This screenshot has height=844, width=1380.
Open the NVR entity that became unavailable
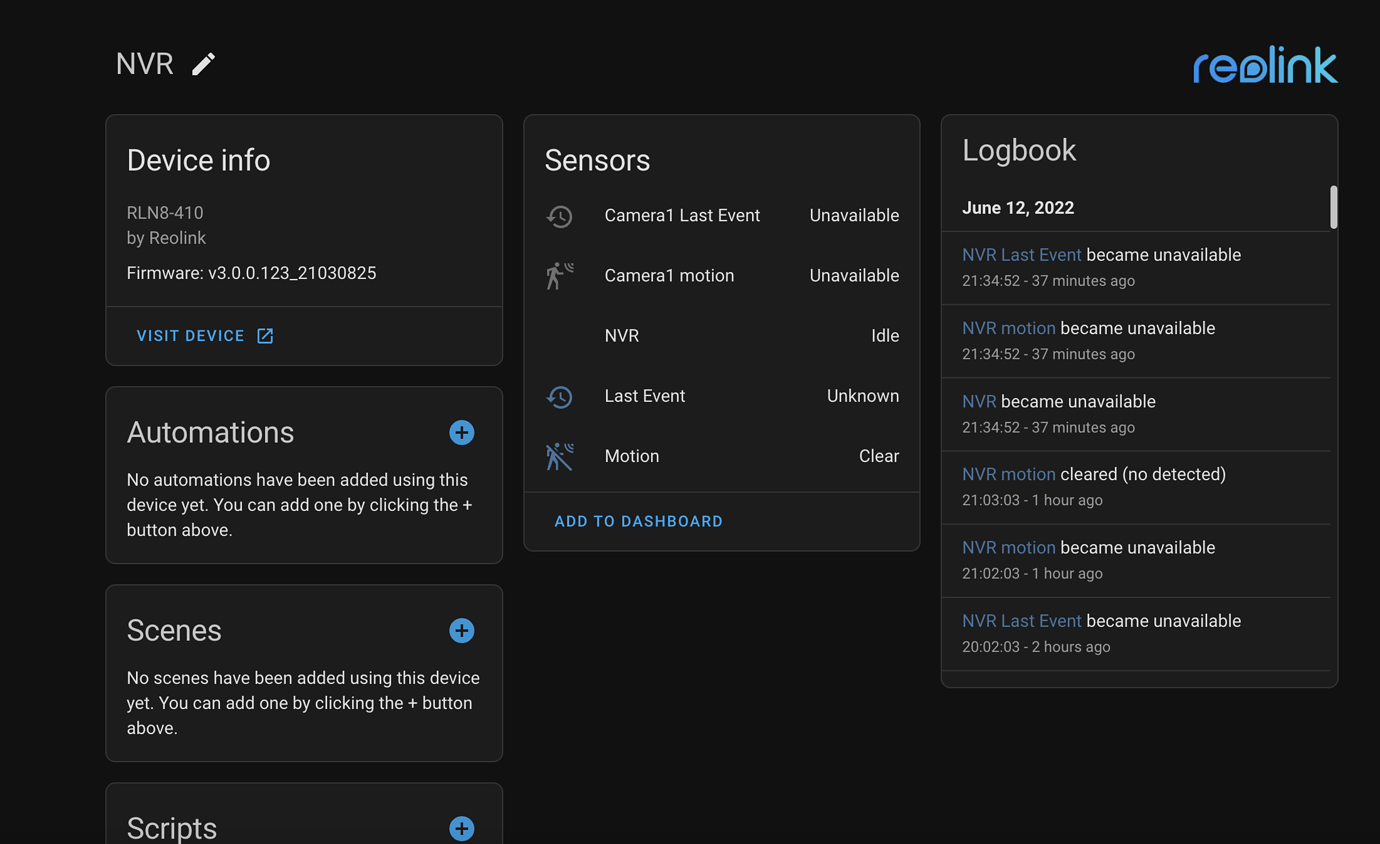pyautogui.click(x=976, y=401)
